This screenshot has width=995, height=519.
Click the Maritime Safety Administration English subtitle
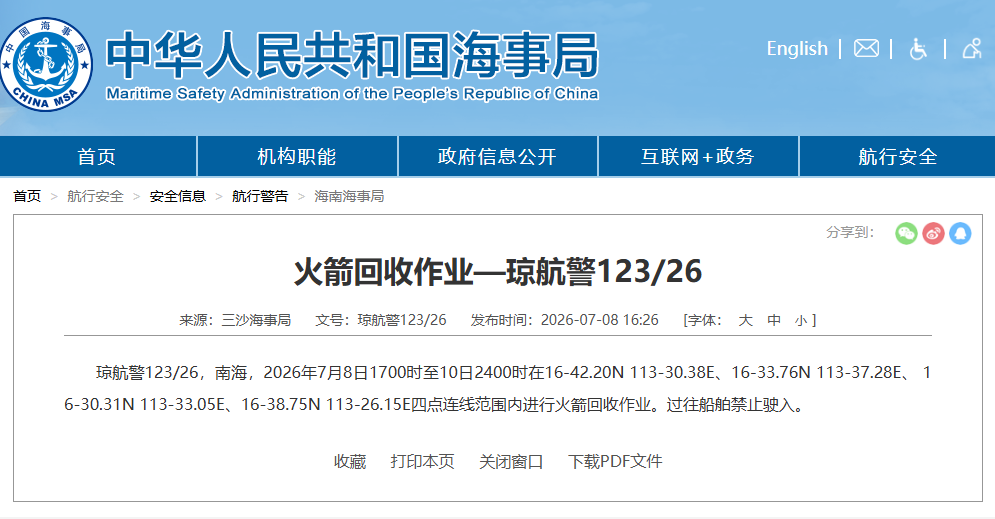click(x=352, y=94)
